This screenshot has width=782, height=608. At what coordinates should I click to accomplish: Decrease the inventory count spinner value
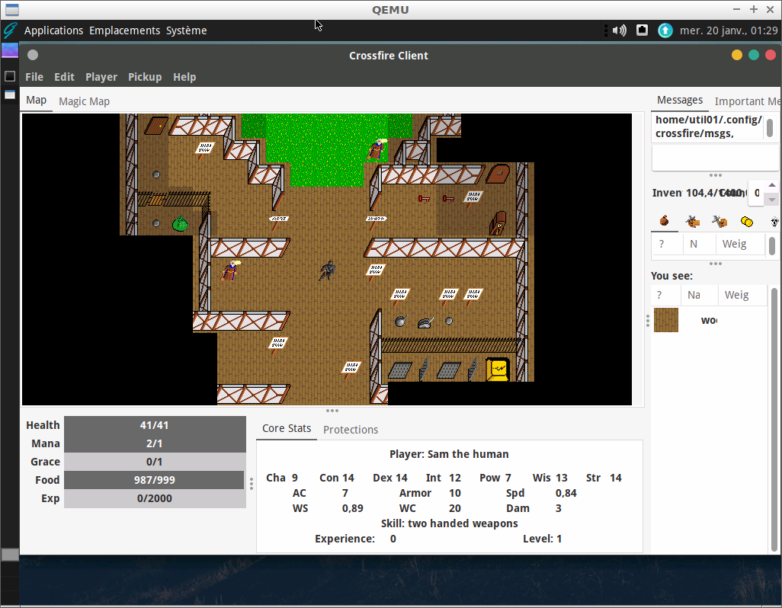(772, 199)
